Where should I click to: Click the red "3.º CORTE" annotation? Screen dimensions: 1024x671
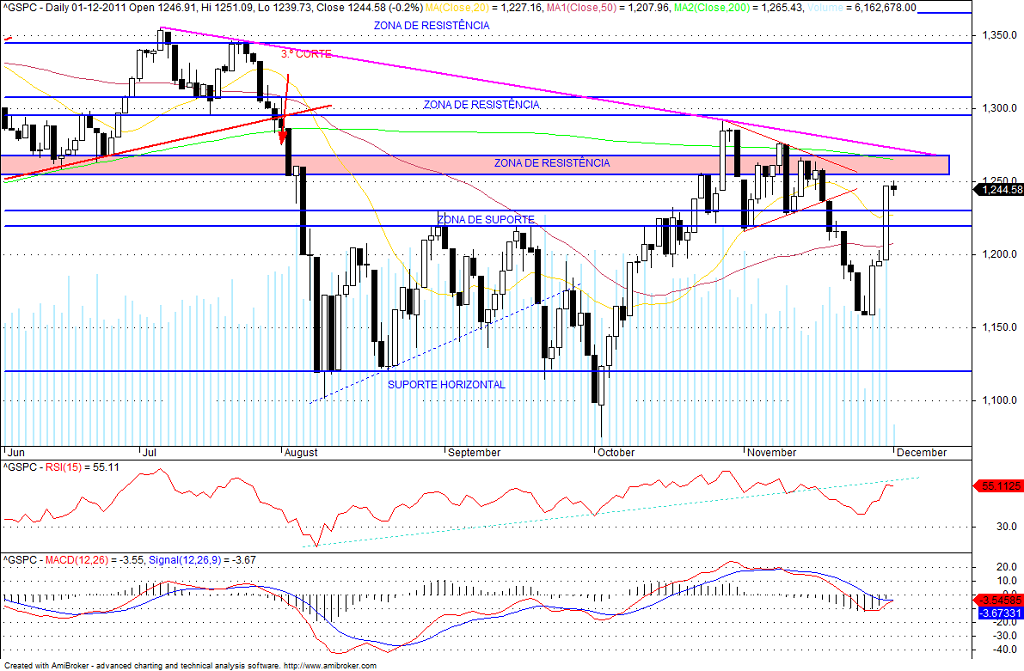coord(306,54)
